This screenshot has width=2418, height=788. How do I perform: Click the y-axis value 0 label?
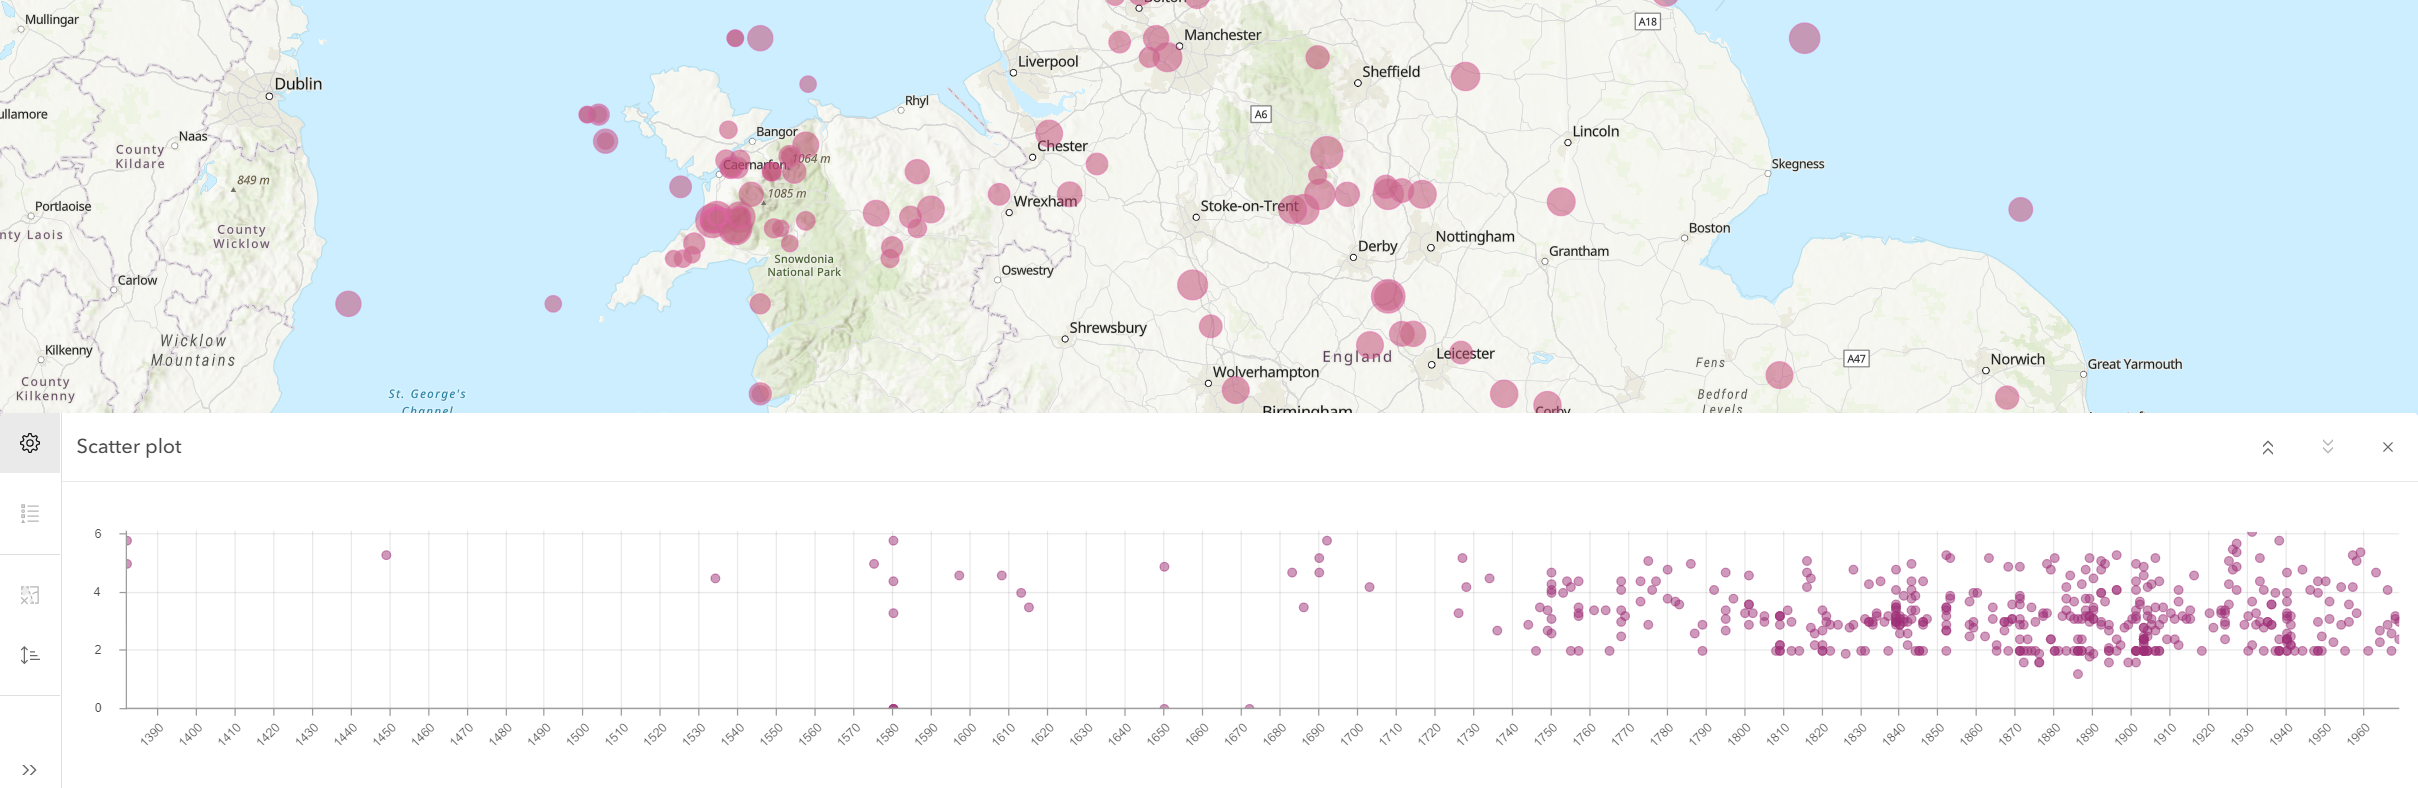click(98, 708)
